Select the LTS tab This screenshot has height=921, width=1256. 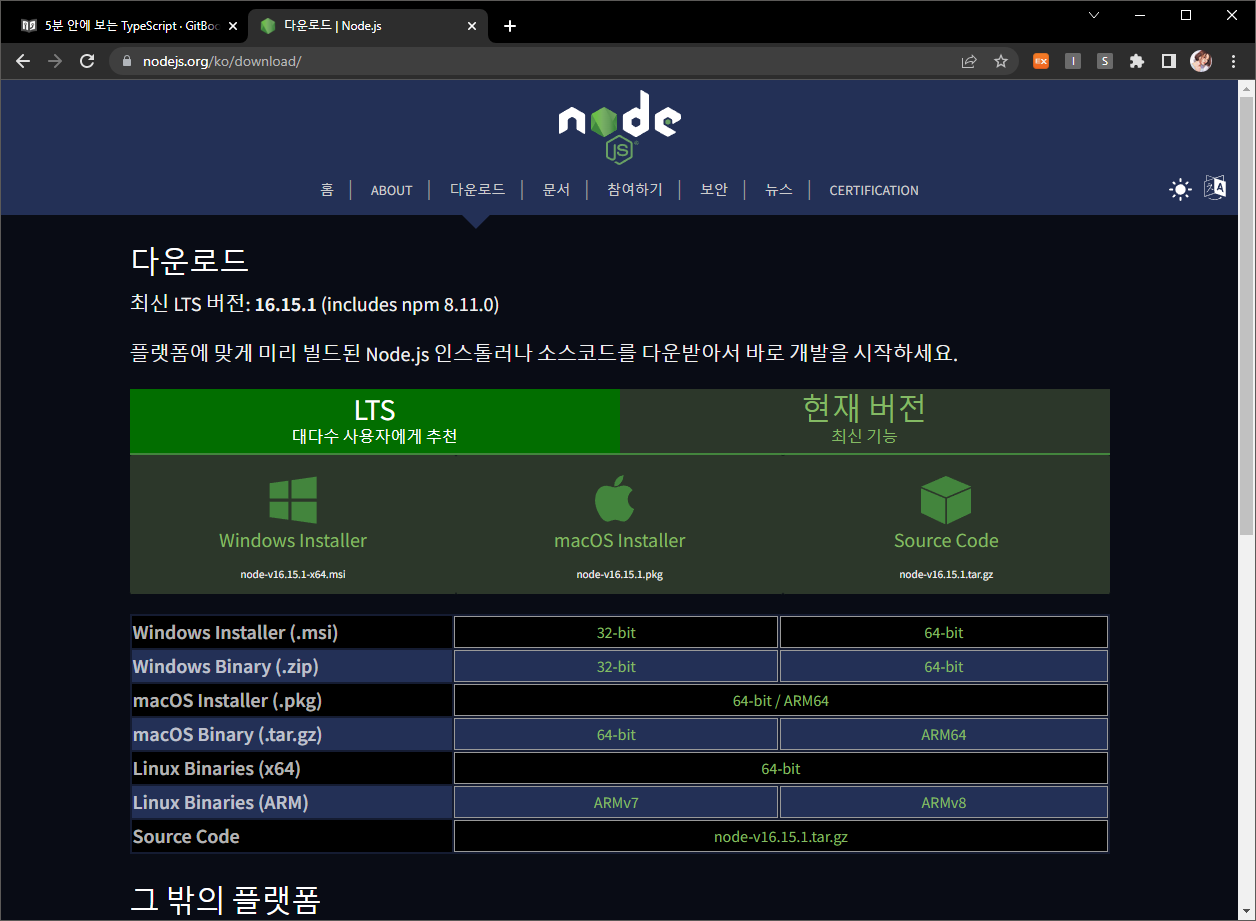tap(375, 421)
